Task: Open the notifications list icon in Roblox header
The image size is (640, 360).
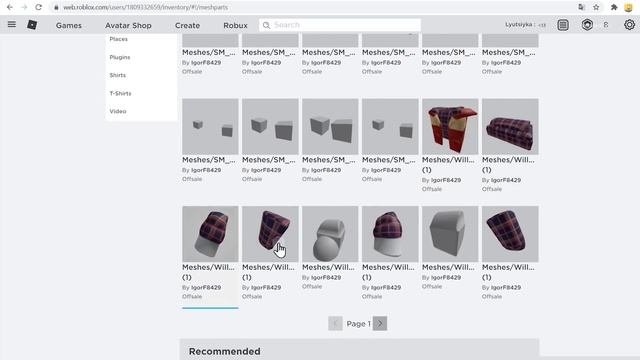Action: (x=563, y=25)
